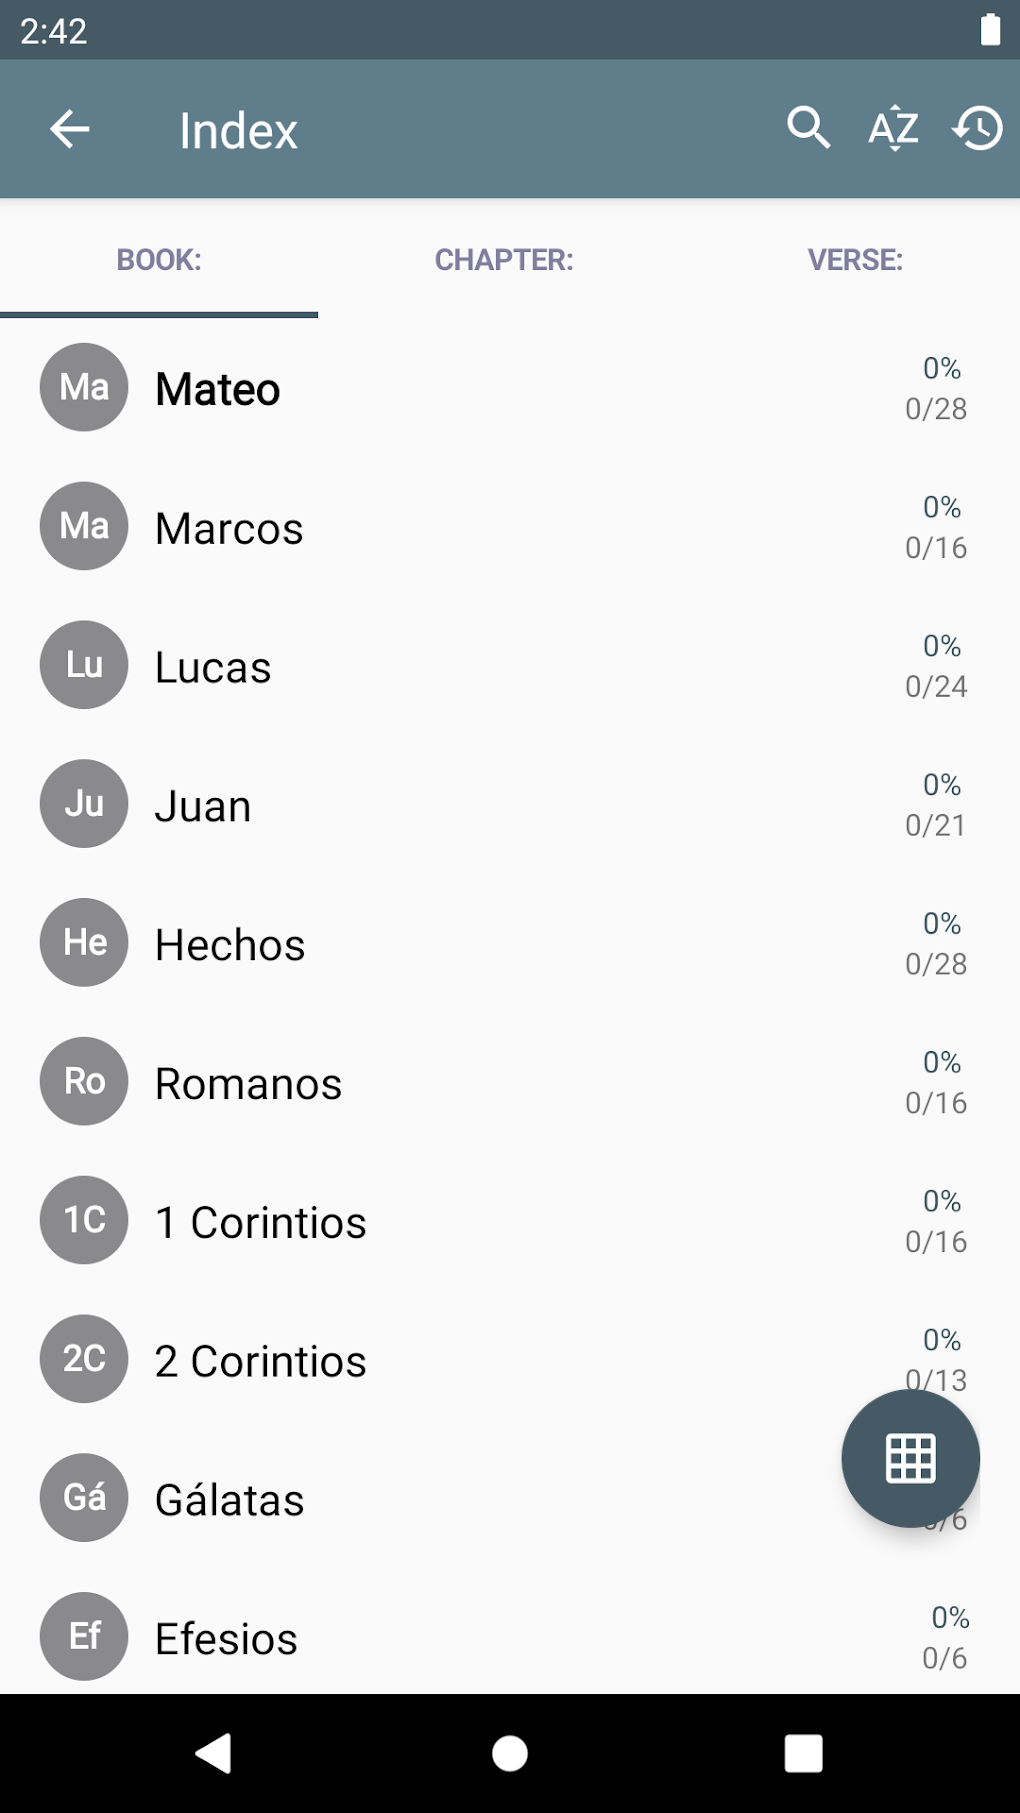1020x1813 pixels.
Task: Tap the grid view floating button
Action: coord(910,1457)
